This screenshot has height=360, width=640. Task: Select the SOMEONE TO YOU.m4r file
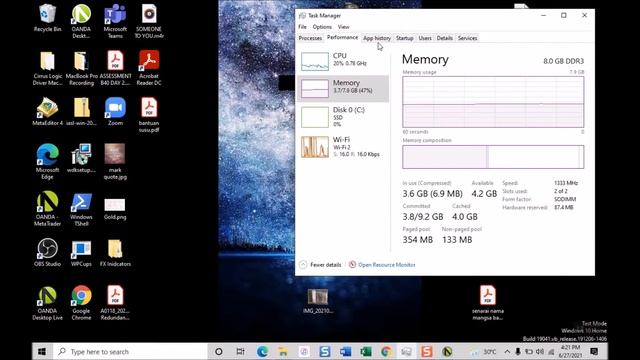(149, 21)
